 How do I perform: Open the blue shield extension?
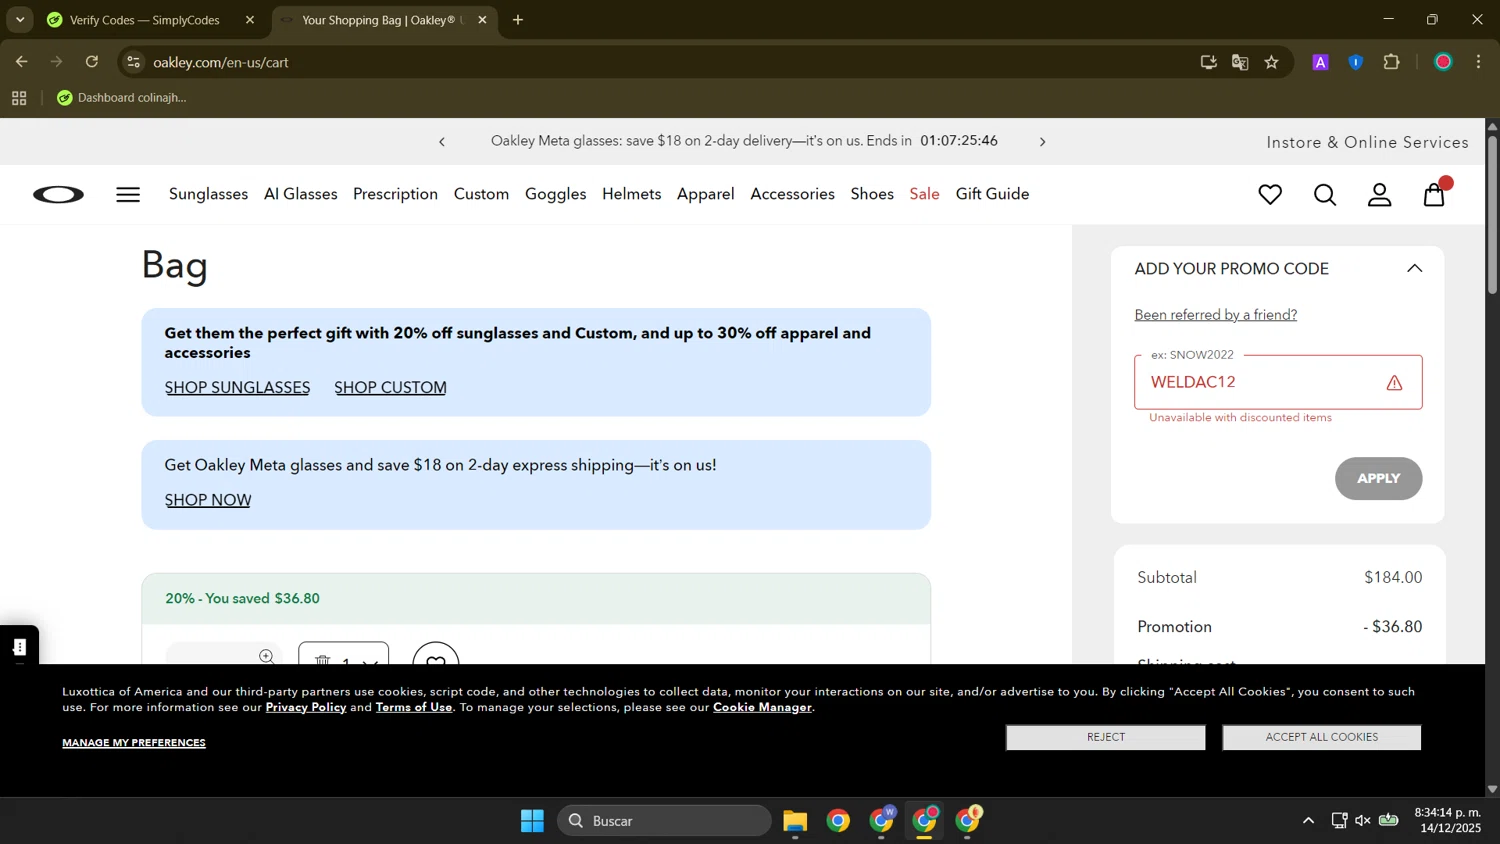1356,62
